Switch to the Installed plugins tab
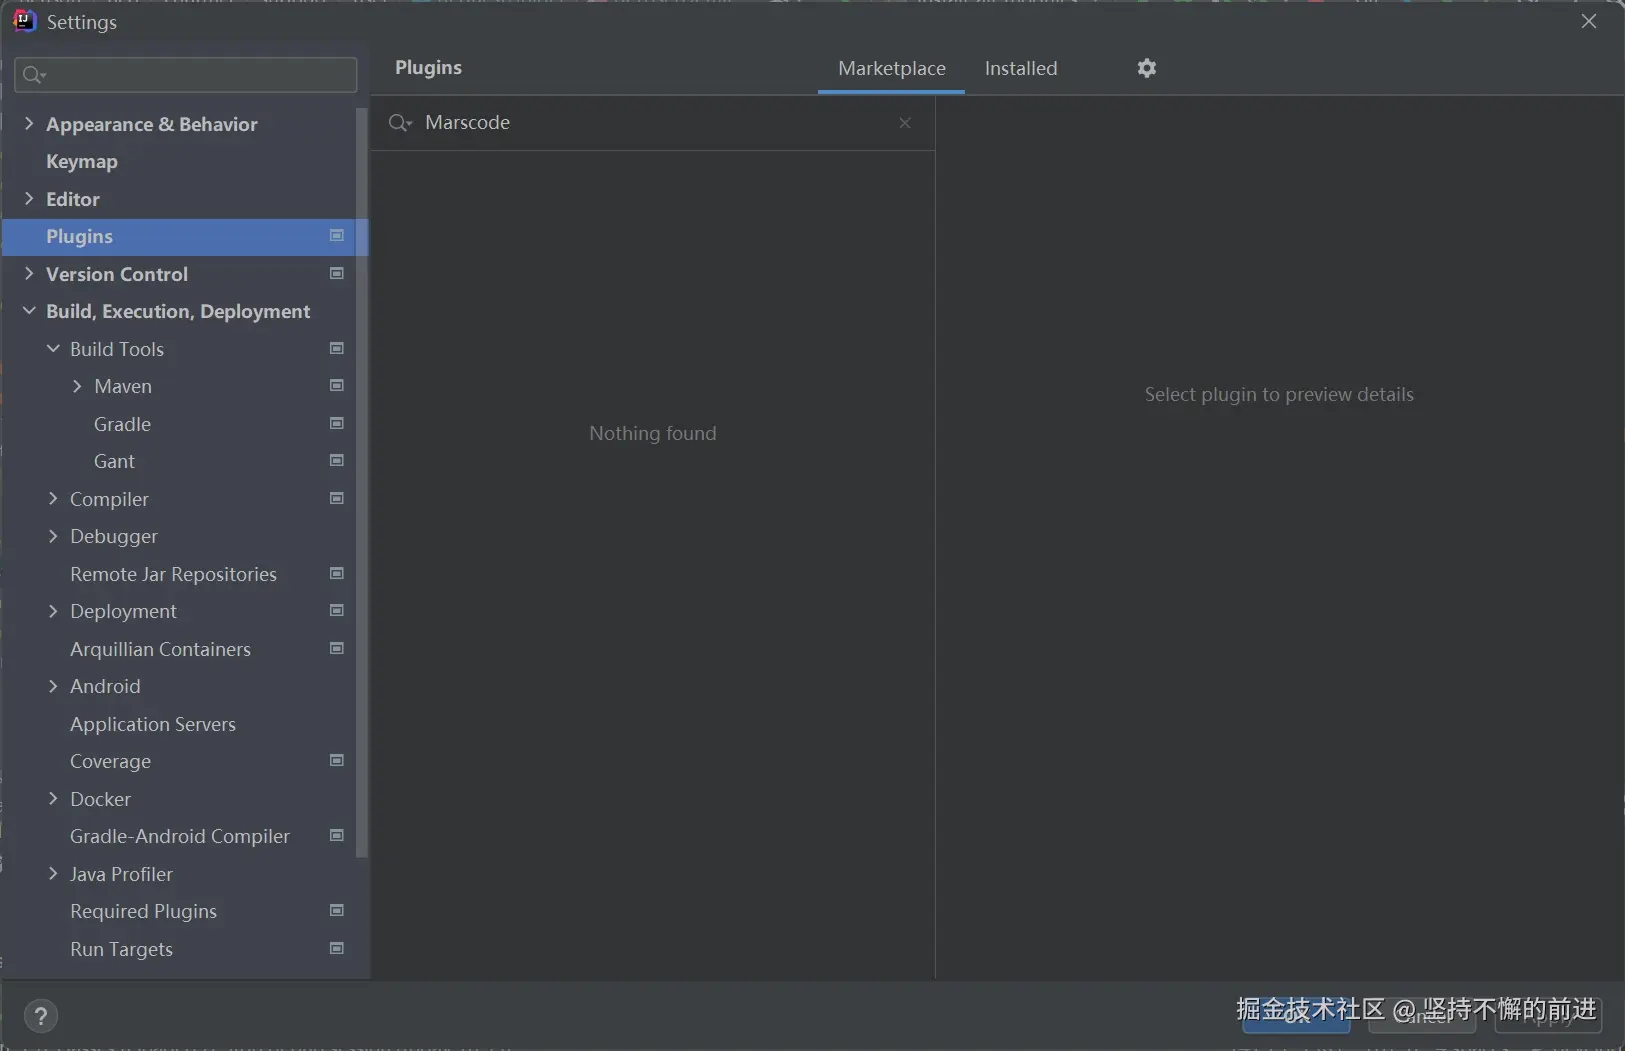 tap(1020, 68)
